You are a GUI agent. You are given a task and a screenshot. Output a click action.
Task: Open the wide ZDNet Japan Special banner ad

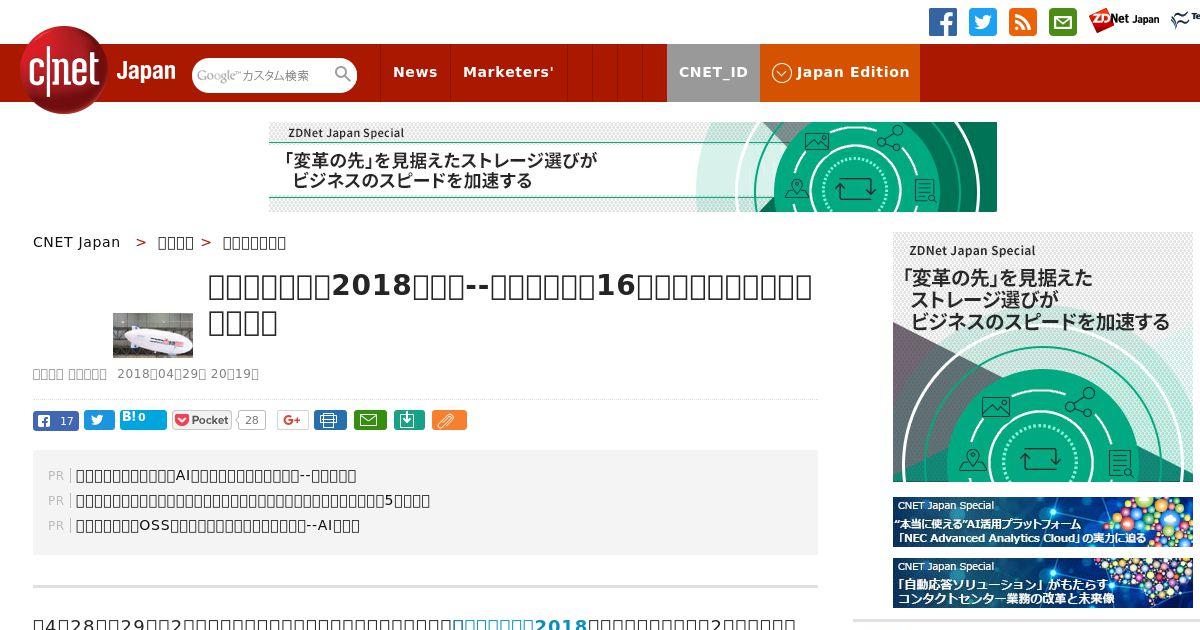click(633, 167)
